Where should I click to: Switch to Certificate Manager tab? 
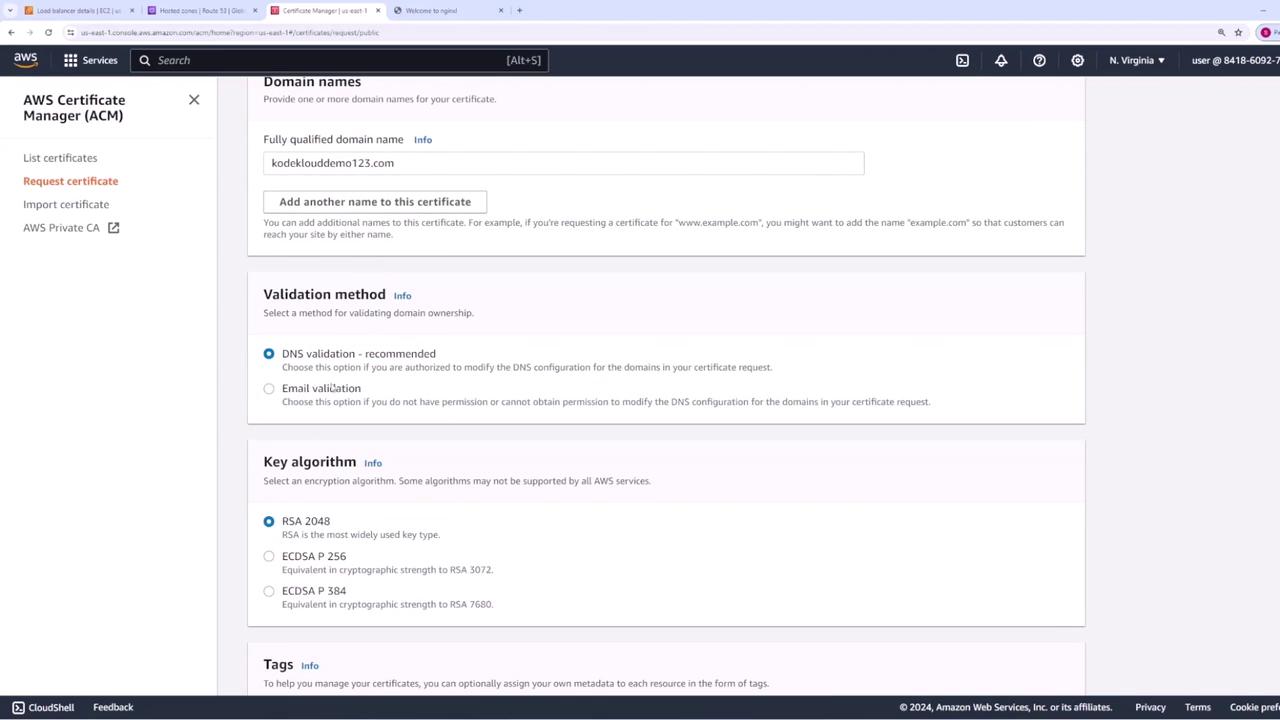325,11
